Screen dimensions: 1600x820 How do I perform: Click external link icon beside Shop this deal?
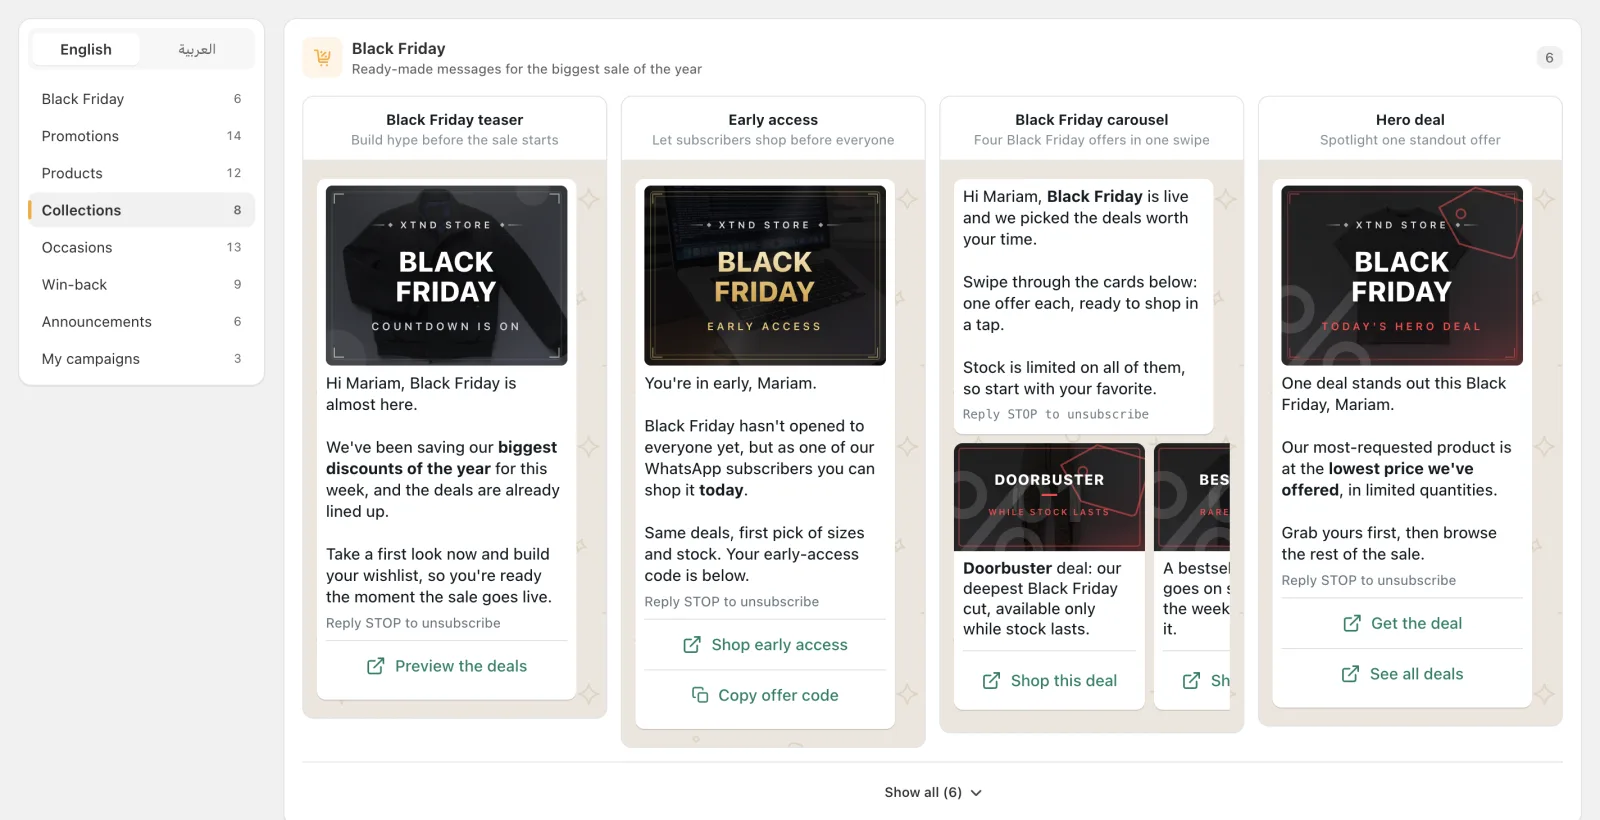[991, 681]
